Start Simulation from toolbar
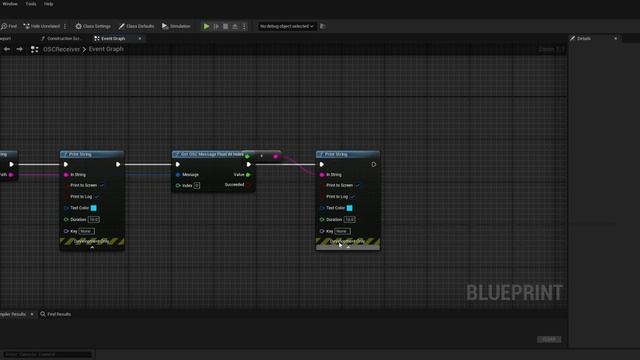The height and width of the screenshot is (360, 640). coord(176,26)
